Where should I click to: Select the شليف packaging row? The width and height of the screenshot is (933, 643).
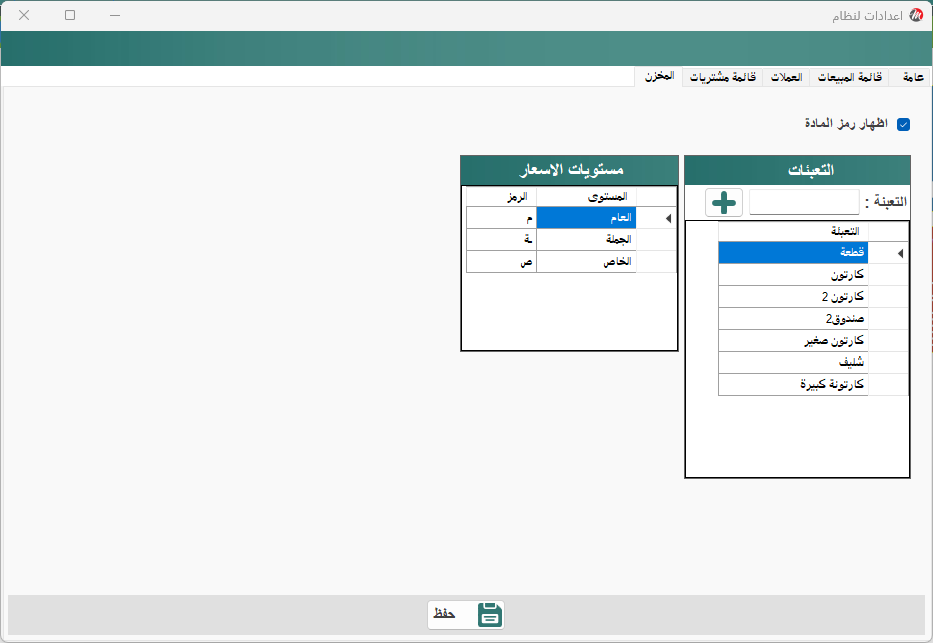click(x=793, y=363)
